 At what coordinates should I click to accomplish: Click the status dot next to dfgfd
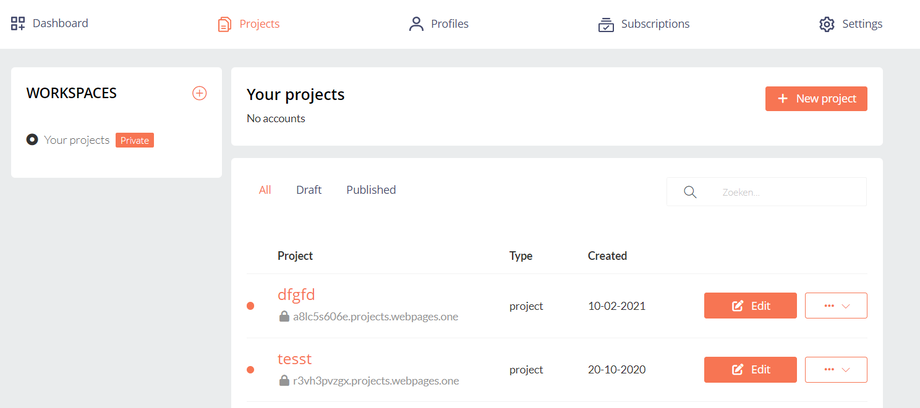click(x=250, y=306)
